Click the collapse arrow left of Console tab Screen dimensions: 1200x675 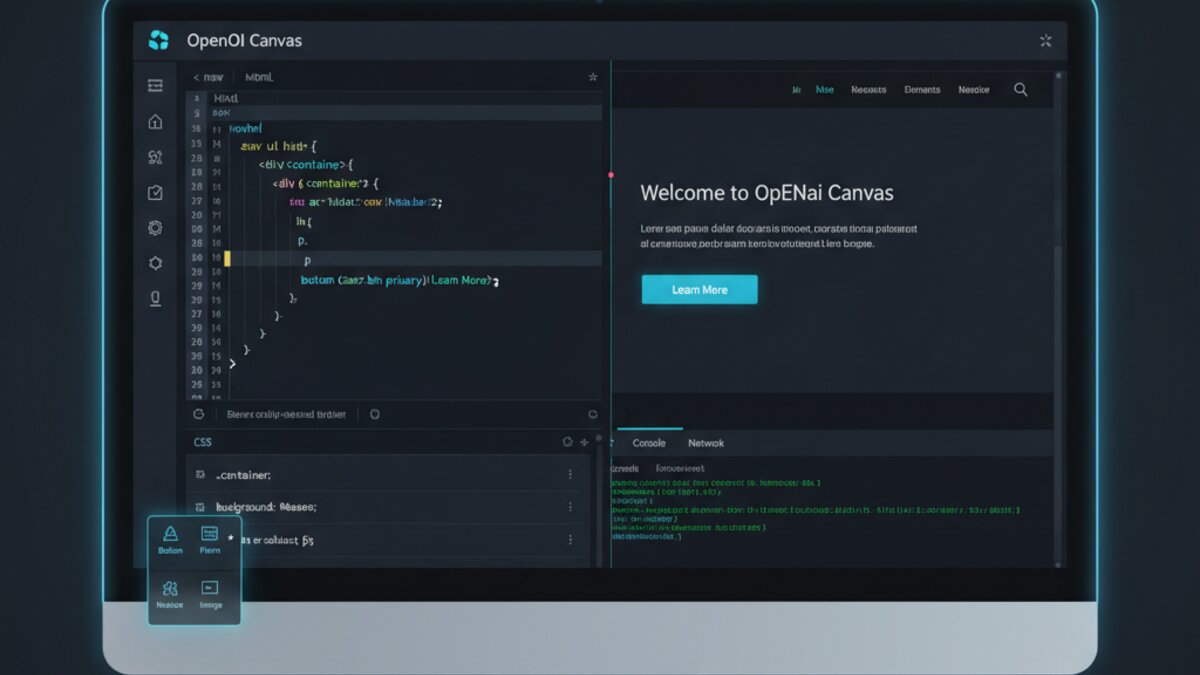click(x=613, y=443)
